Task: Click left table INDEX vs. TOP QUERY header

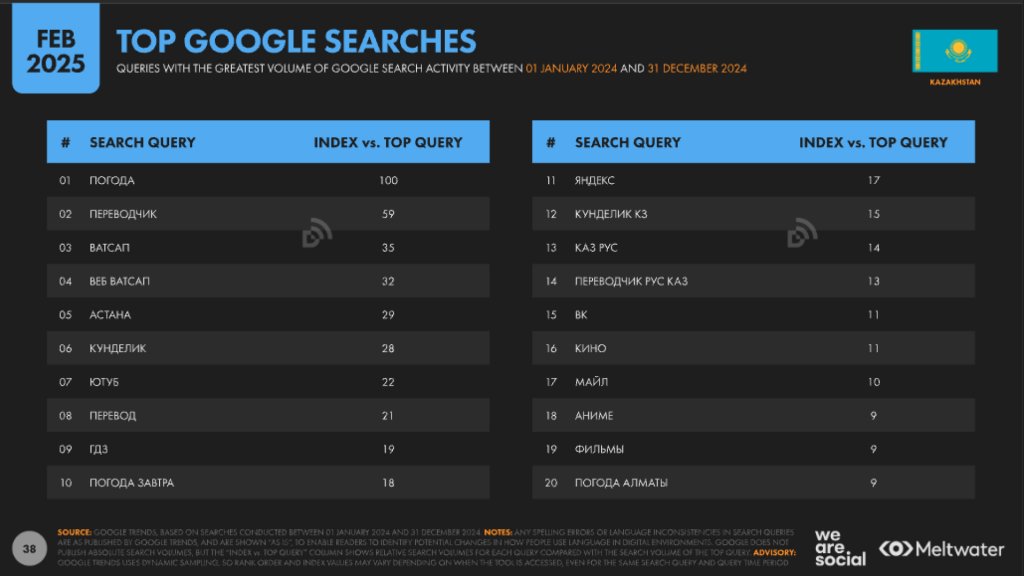Action: [388, 142]
